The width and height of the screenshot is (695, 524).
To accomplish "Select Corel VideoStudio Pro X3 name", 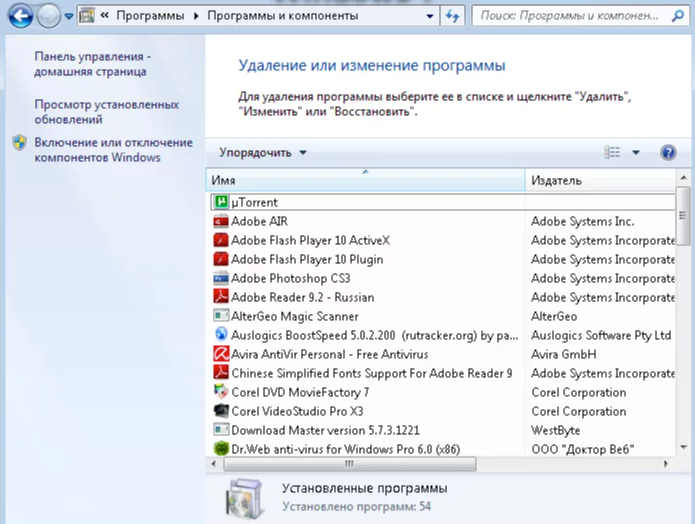I will 297,411.
